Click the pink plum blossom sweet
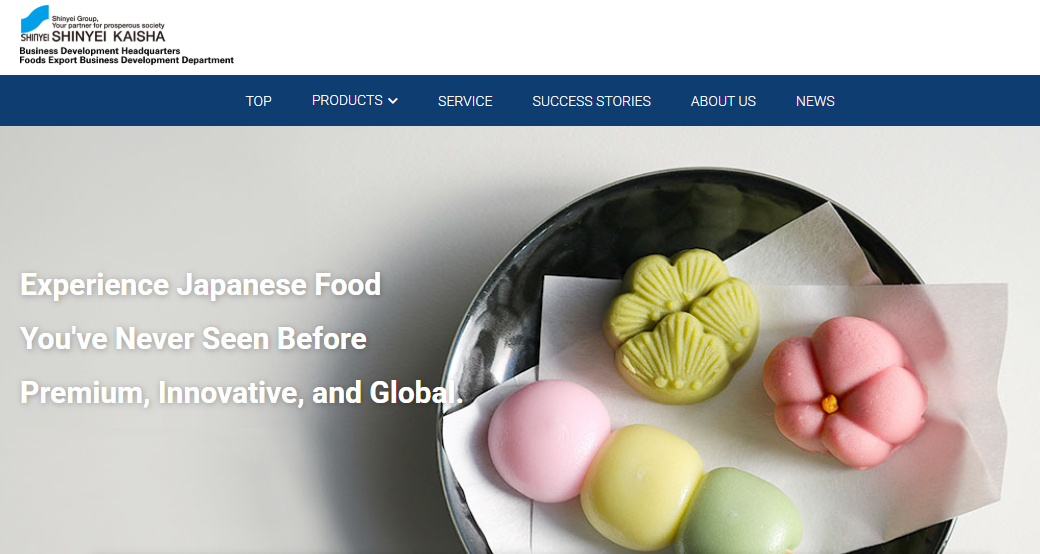The height and width of the screenshot is (554, 1040). point(844,391)
